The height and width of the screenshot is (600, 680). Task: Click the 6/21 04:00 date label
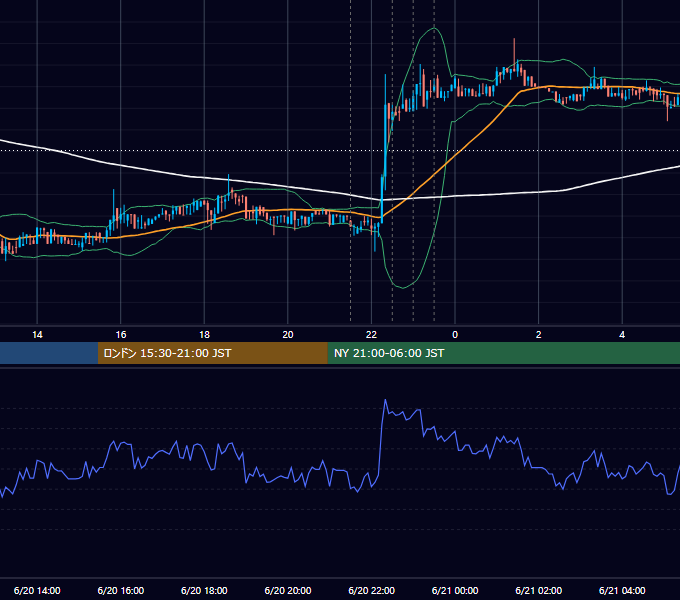click(x=622, y=590)
